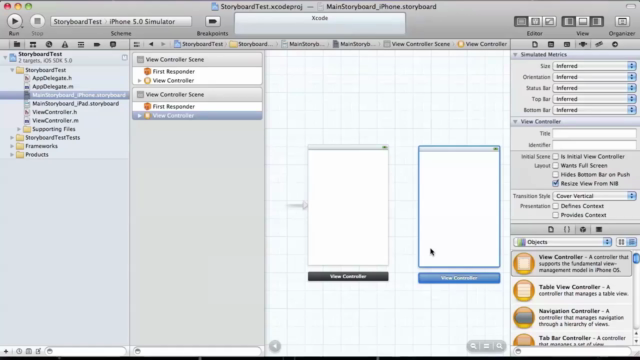Viewport: 640px width, 360px height.
Task: Show the Project navigator tab
Action: (x=17, y=44)
